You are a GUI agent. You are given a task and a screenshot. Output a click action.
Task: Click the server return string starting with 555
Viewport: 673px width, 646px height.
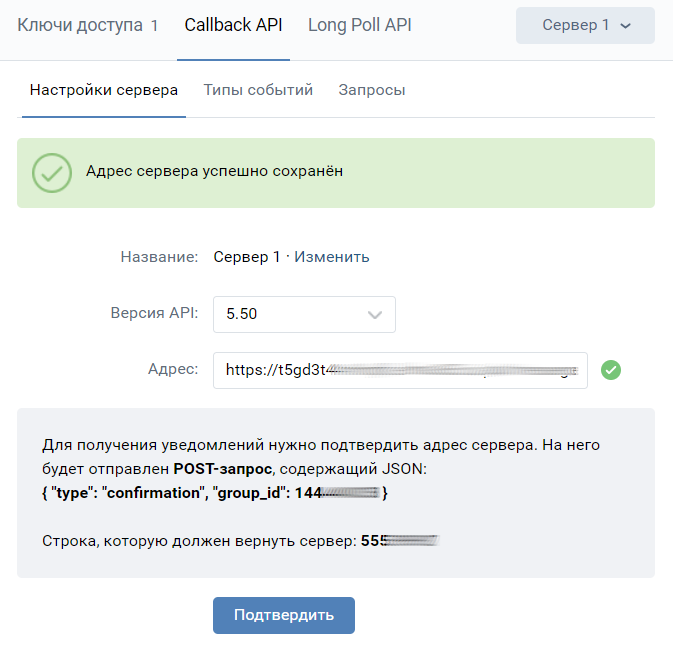400,541
